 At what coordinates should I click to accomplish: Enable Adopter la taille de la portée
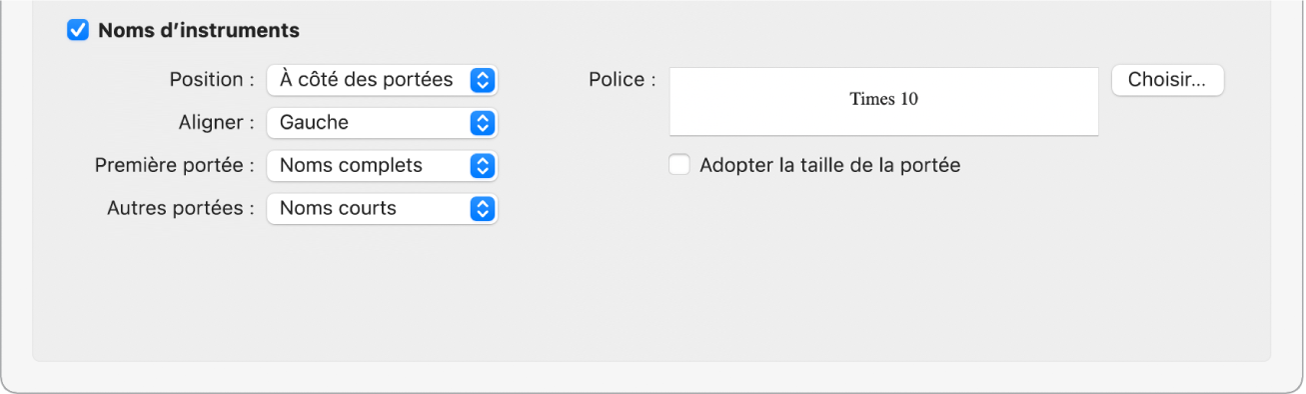680,165
